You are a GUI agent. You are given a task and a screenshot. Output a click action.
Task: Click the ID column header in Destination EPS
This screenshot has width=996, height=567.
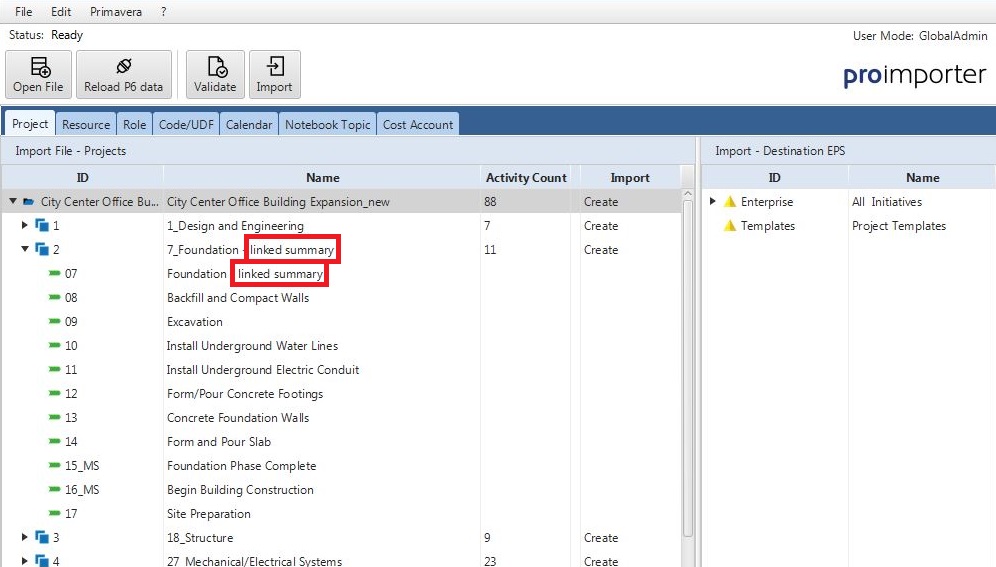[x=774, y=178]
